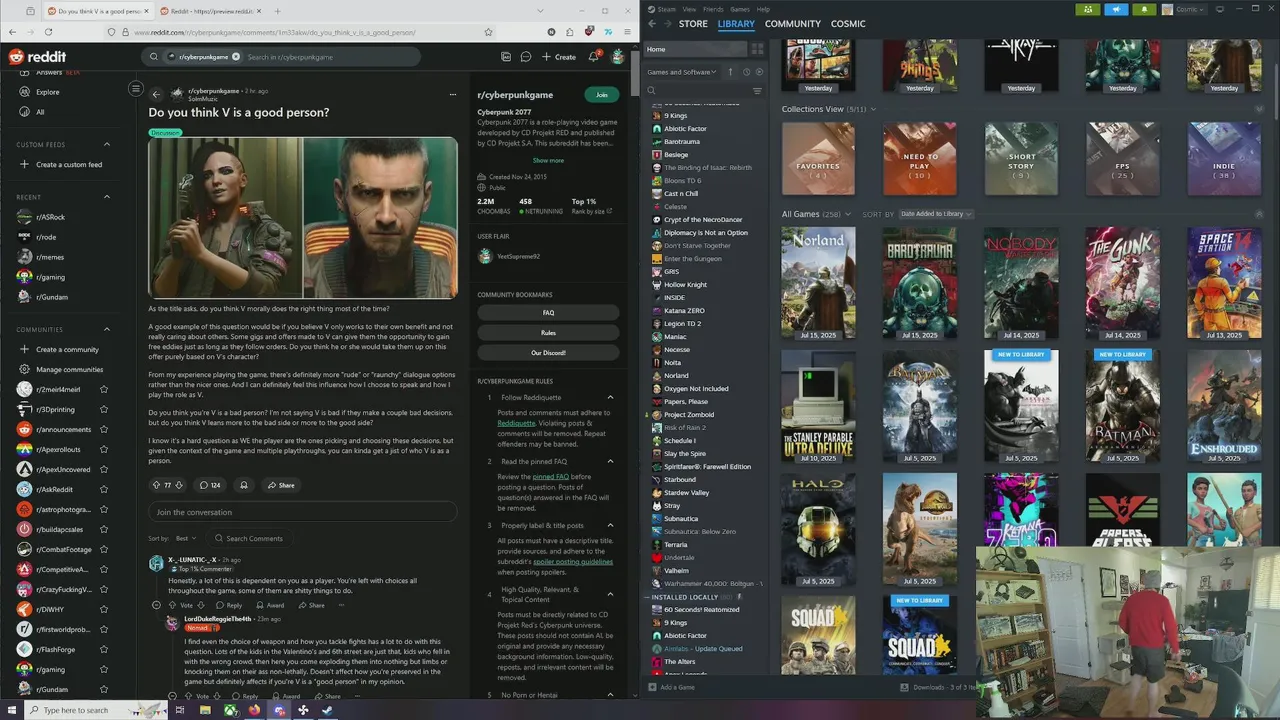
Task: Open Games and Software filter dropdown in Steam
Action: (x=683, y=72)
